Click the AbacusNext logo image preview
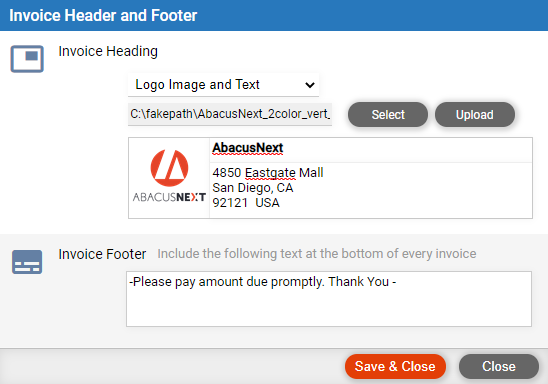Viewport: 548px width, 384px height. point(169,177)
